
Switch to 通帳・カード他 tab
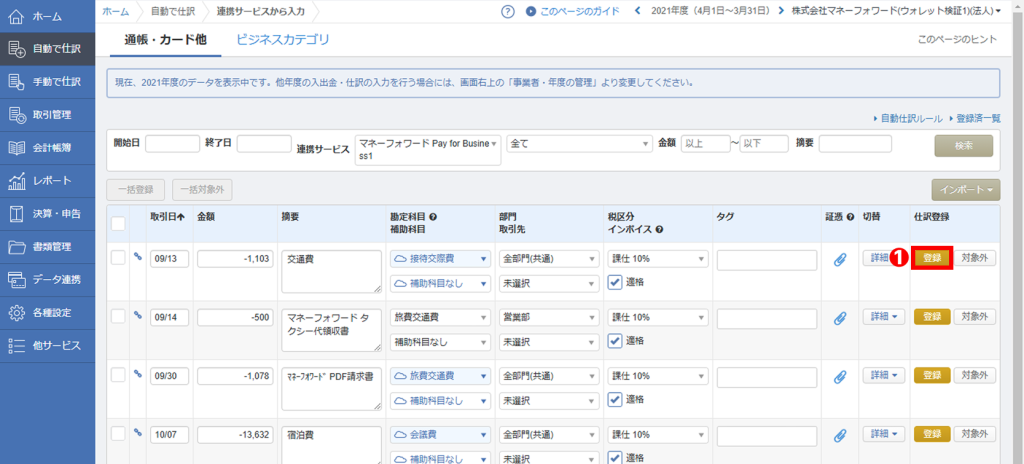click(166, 40)
